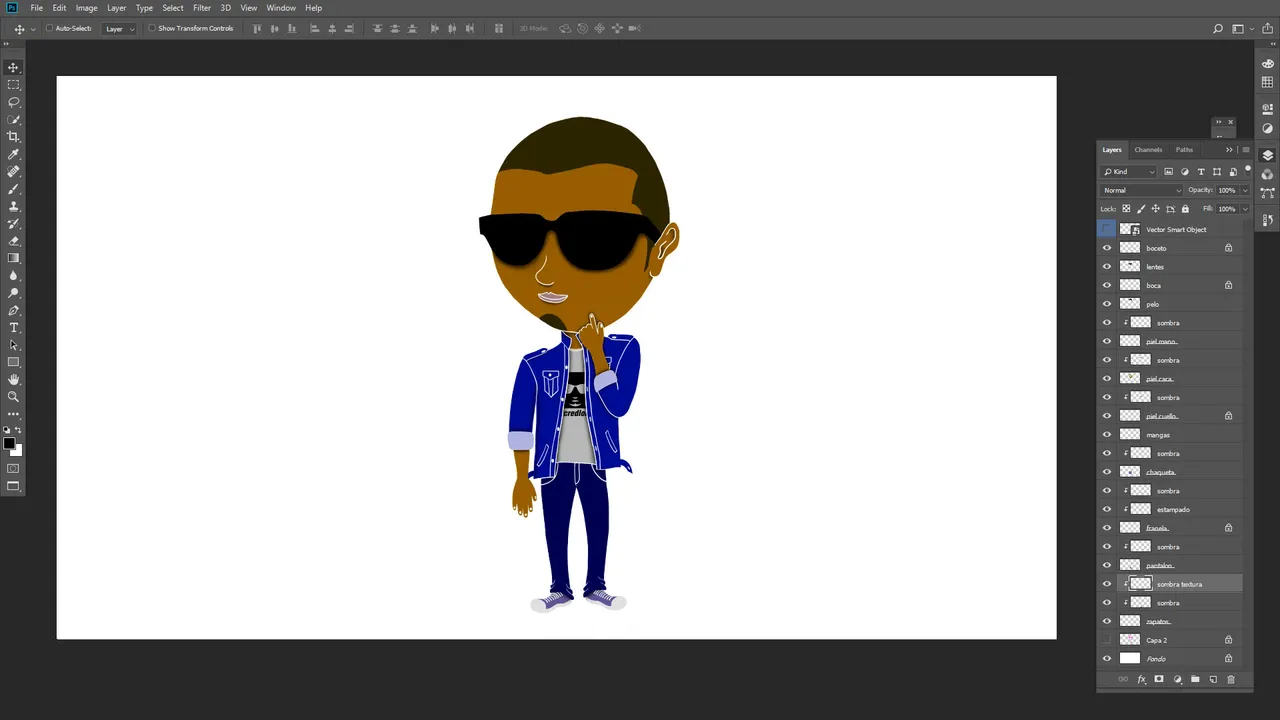Open the Opacity dropdown arrow
The width and height of the screenshot is (1280, 720).
(1245, 190)
